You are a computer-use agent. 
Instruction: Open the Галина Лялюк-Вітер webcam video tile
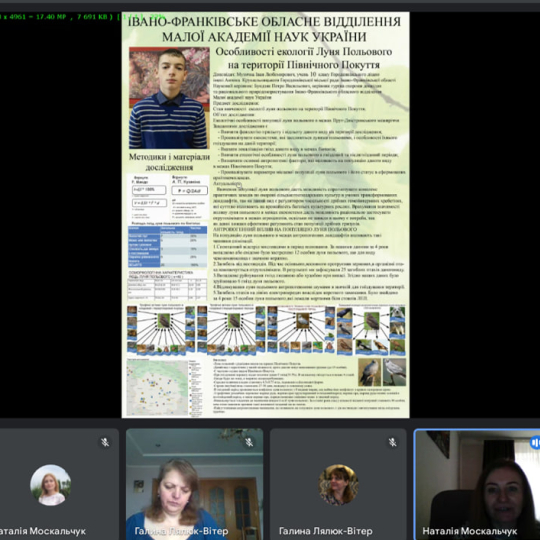point(195,484)
